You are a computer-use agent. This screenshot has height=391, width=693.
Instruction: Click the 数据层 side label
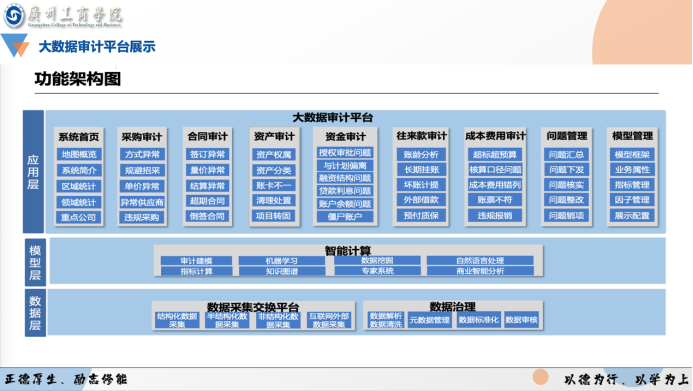coord(35,313)
